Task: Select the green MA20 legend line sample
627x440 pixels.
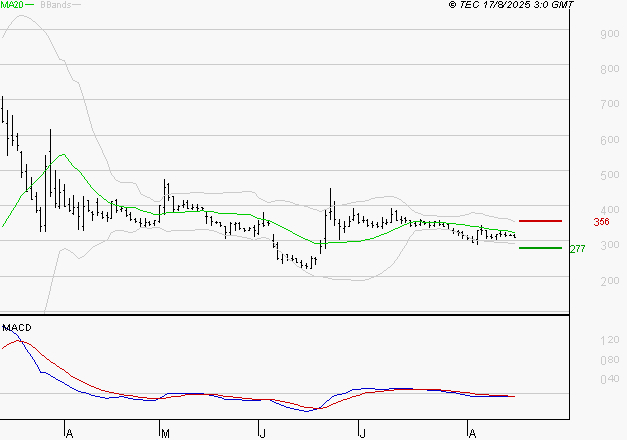Action: (x=29, y=5)
